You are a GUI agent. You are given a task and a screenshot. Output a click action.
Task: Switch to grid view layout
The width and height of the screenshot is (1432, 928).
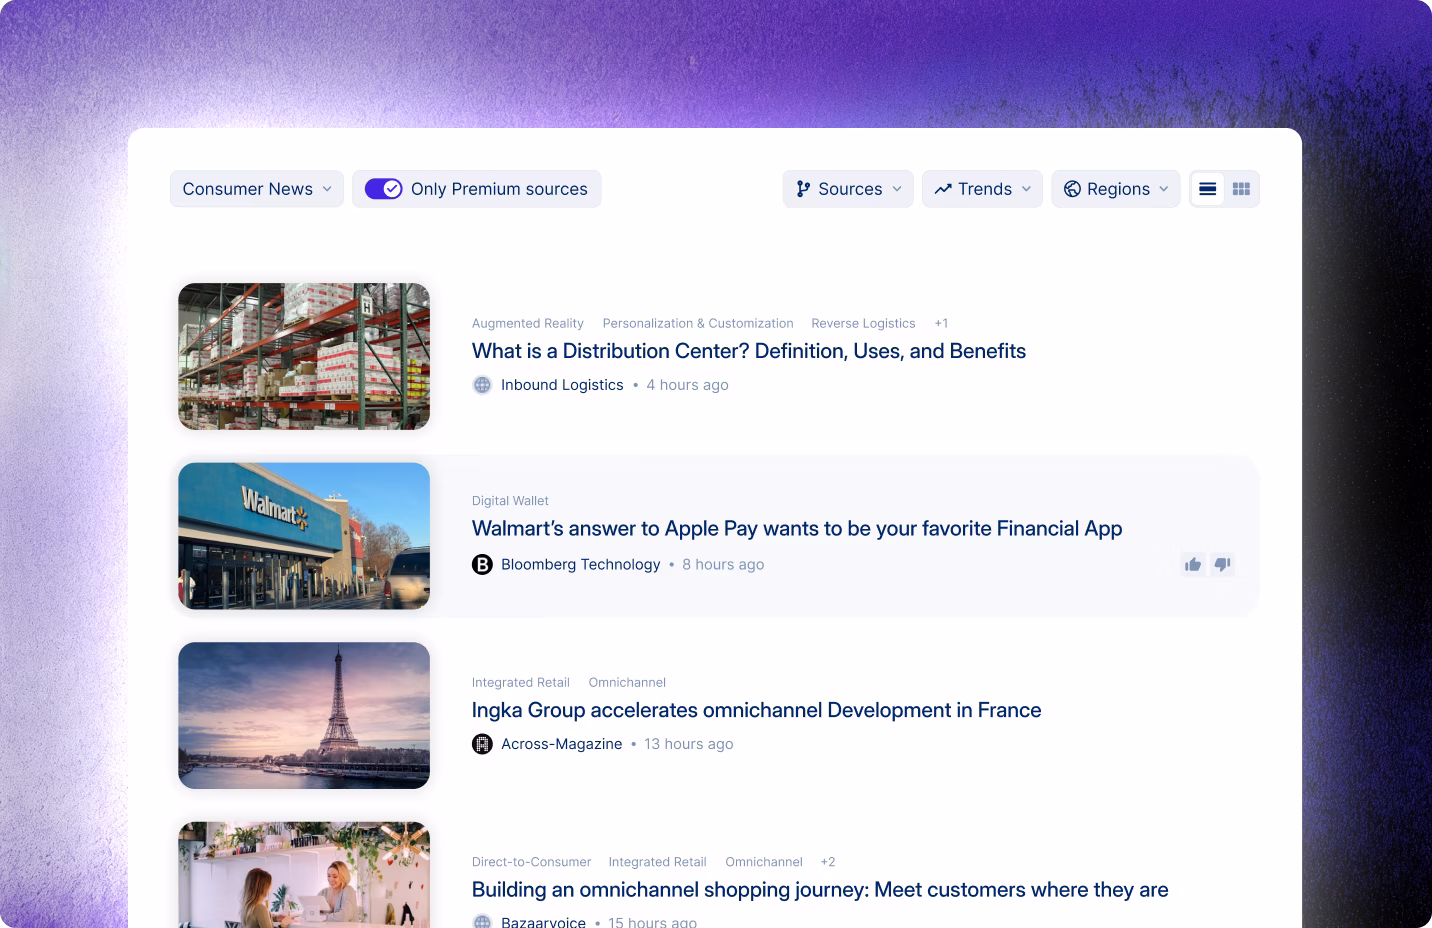[1241, 189]
